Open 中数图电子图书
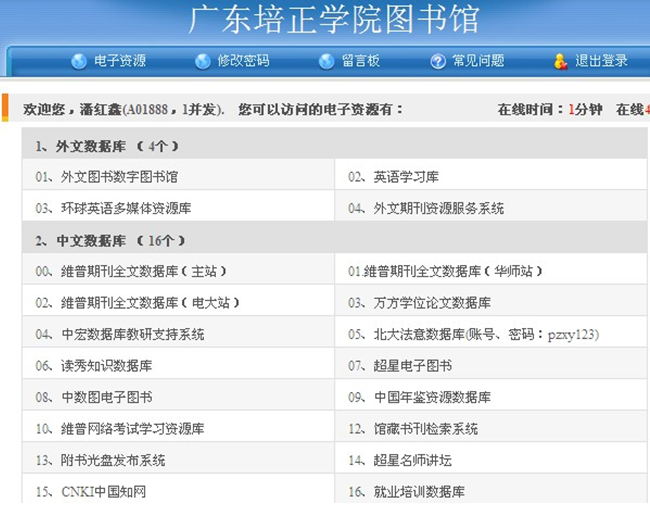650x506 pixels. [107, 397]
